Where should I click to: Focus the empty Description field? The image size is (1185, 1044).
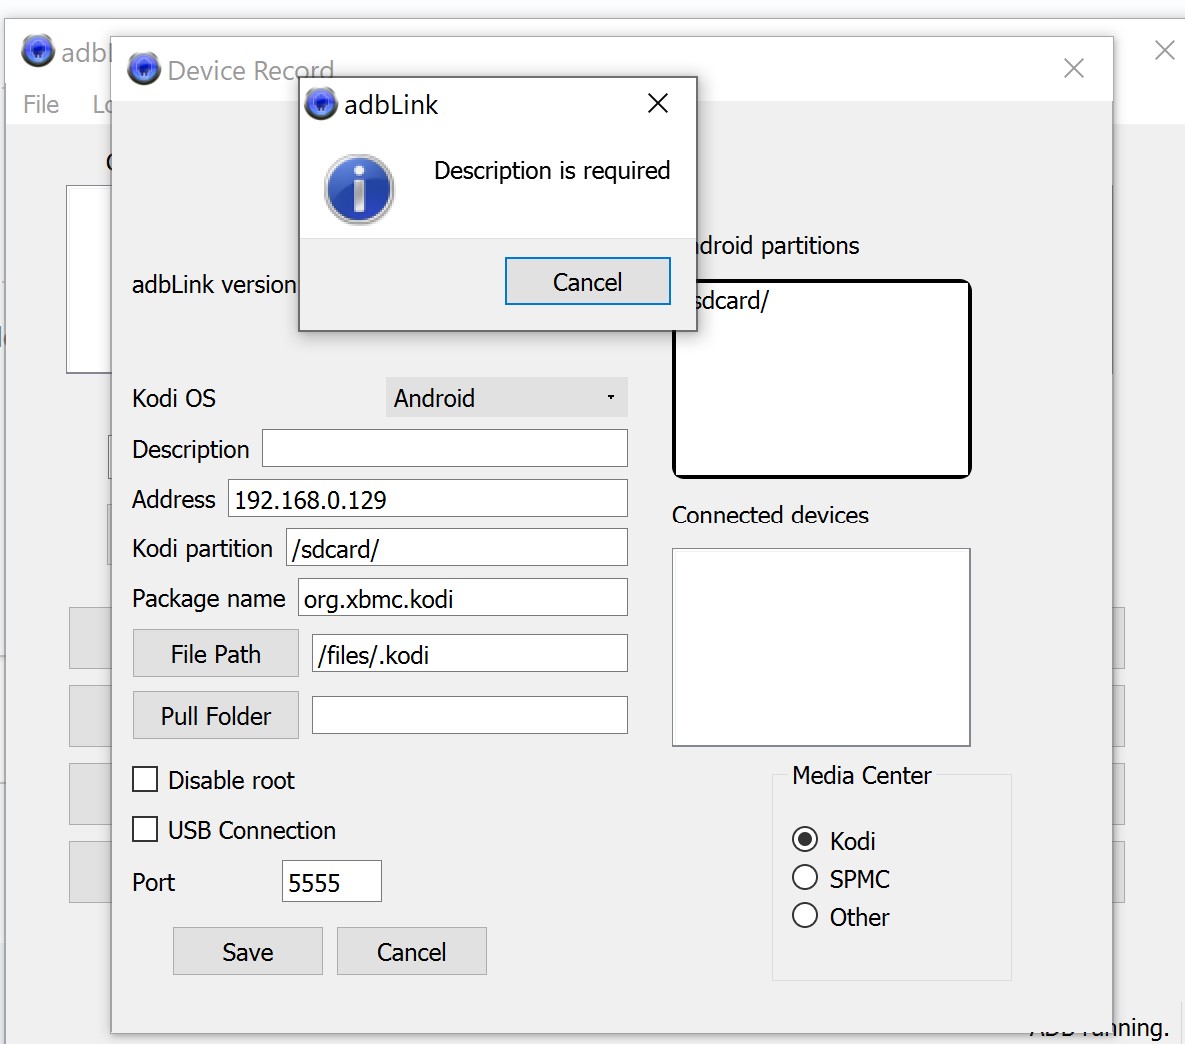point(444,448)
